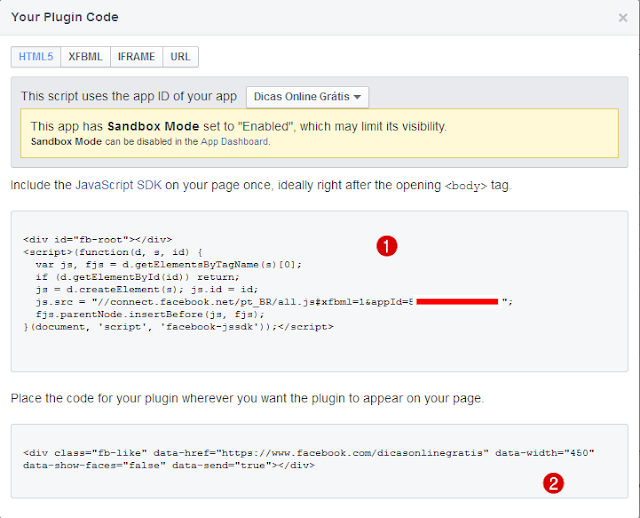This screenshot has height=518, width=640.
Task: Click 'This script uses the app ID' label
Action: pos(129,96)
